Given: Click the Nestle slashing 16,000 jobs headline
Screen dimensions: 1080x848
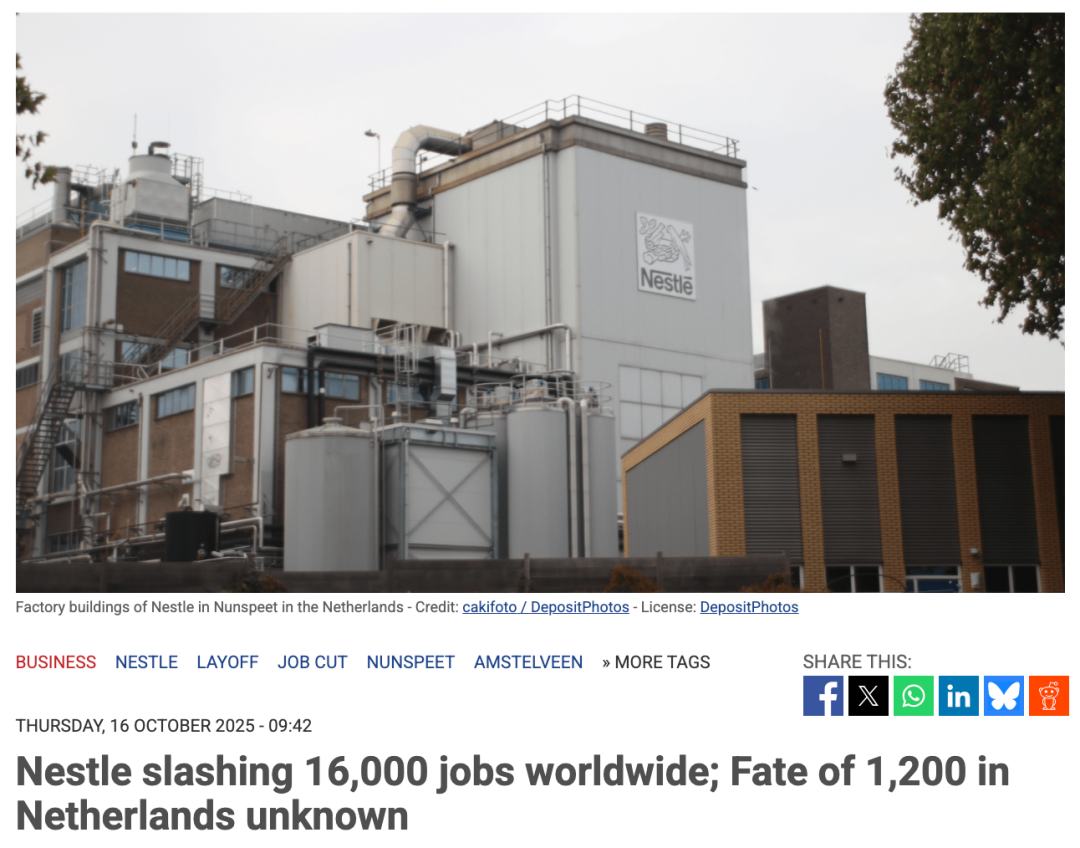Looking at the screenshot, I should [x=512, y=793].
